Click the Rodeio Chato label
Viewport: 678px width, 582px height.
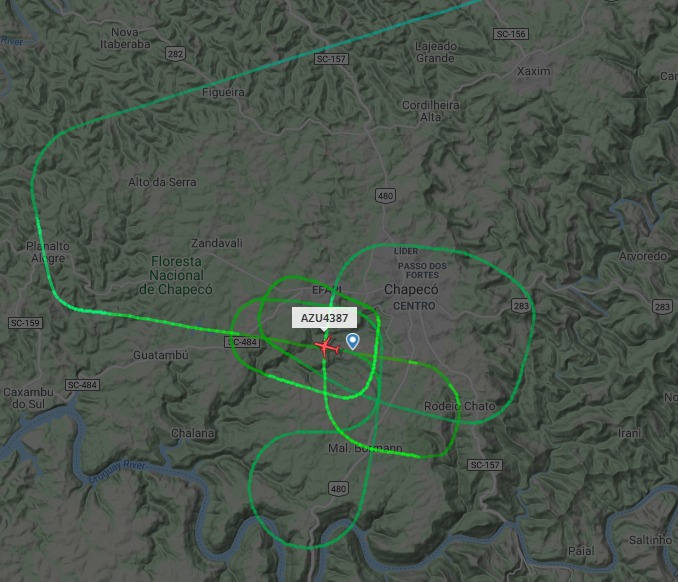pos(459,406)
